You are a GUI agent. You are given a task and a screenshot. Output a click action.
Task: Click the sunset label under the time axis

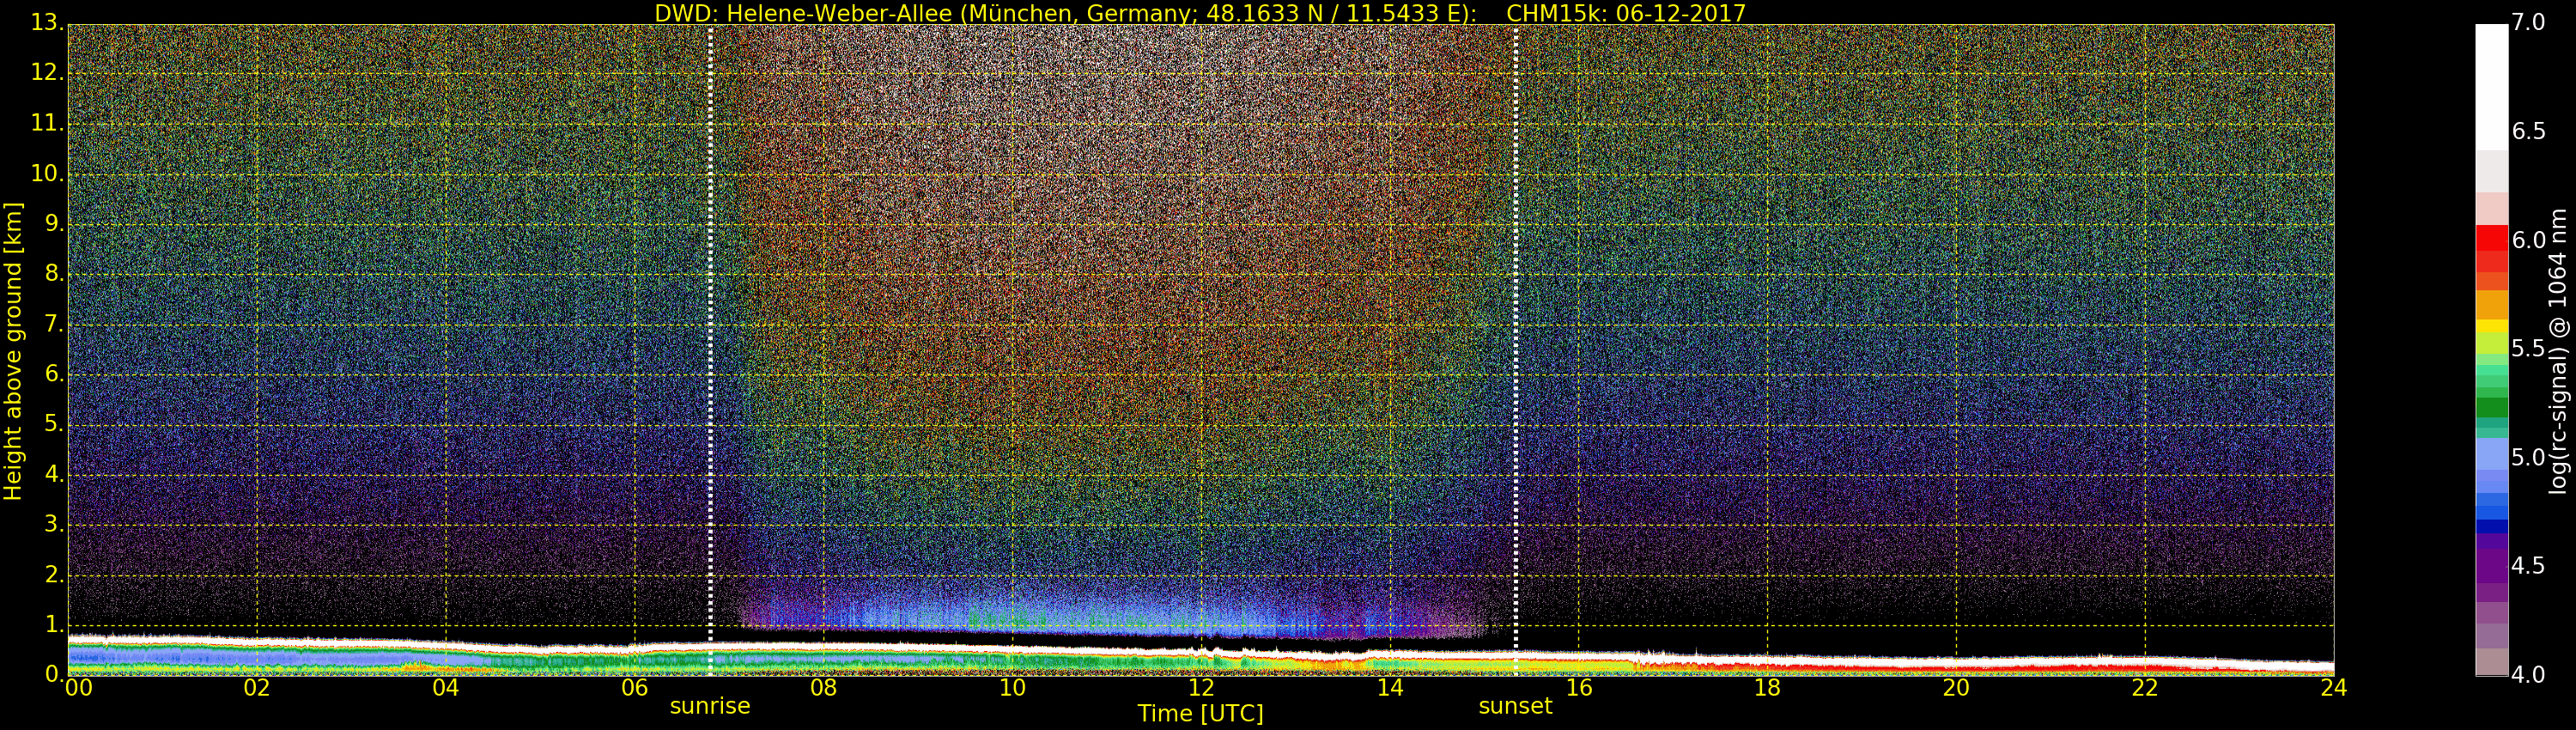[x=1515, y=706]
